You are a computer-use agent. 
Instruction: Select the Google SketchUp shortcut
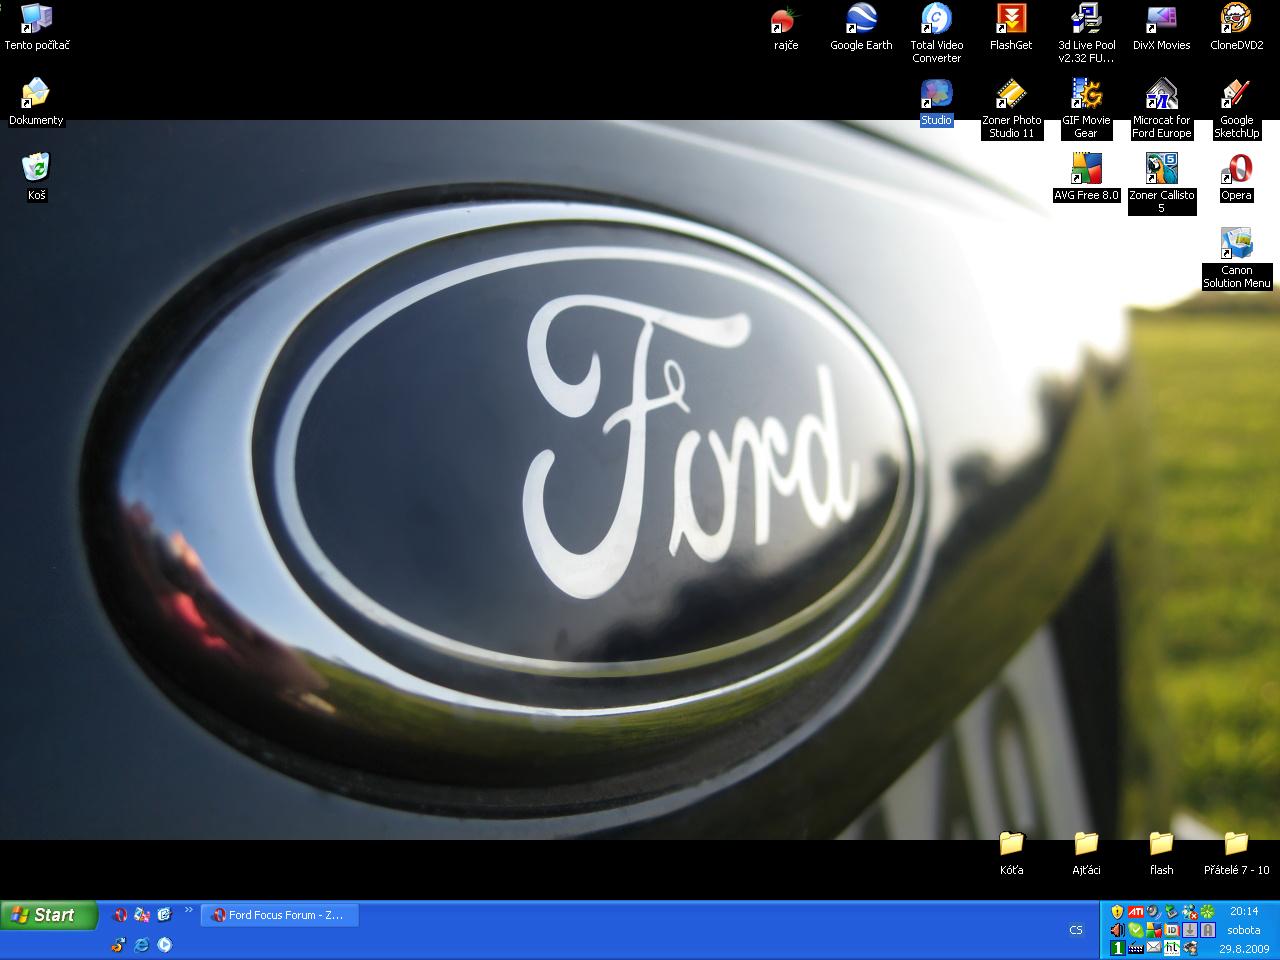point(1236,95)
